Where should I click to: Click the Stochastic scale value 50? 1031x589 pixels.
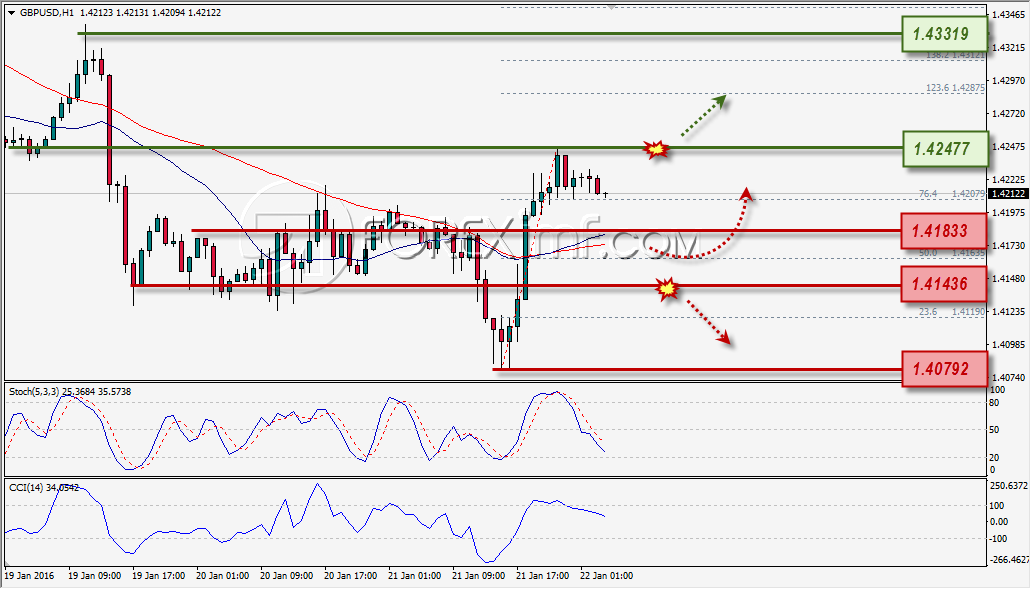995,430
